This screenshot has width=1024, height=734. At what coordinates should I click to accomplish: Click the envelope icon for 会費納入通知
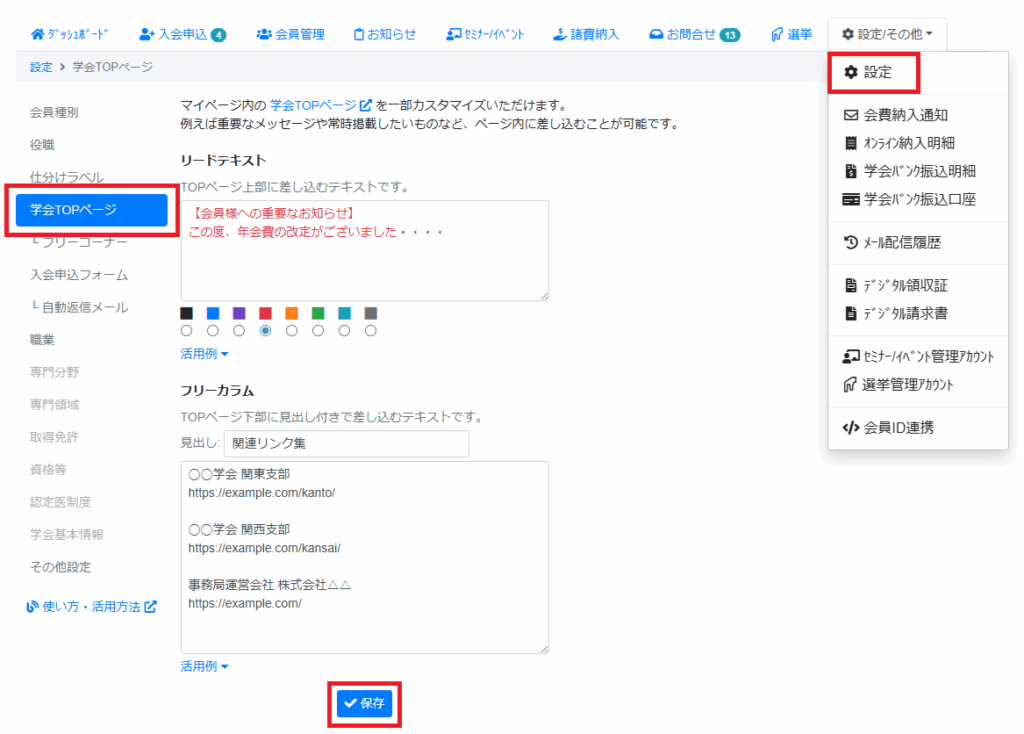click(851, 115)
